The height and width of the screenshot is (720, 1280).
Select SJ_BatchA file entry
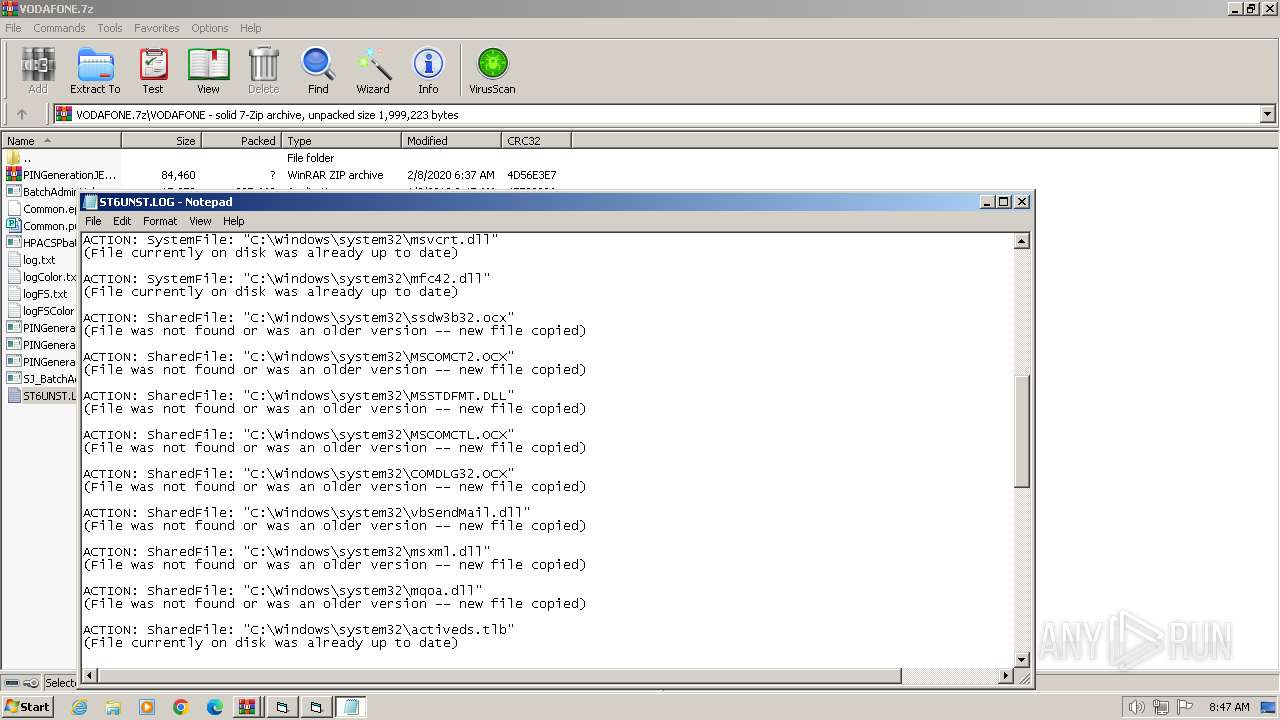(42, 379)
